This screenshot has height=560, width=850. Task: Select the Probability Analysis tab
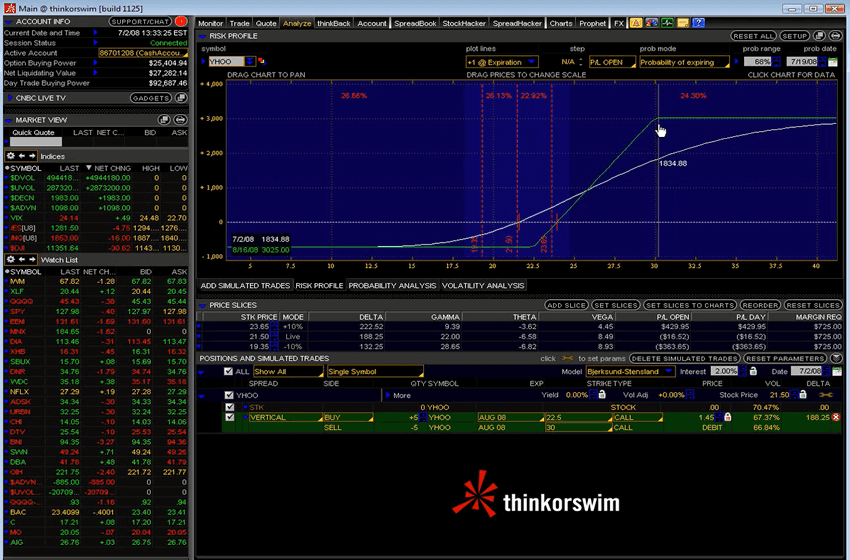[392, 286]
